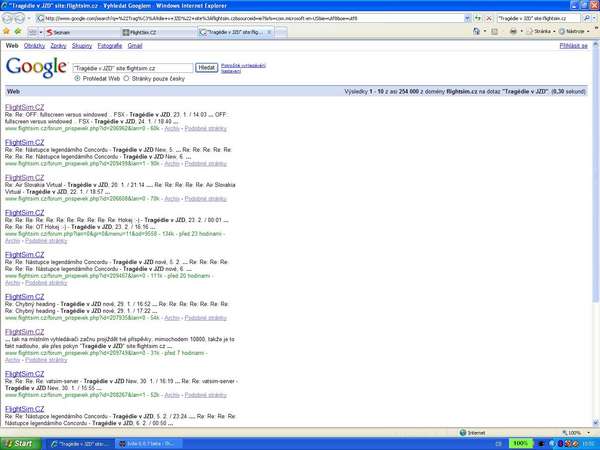
Task: Open the Zprávy Google link
Action: click(58, 46)
